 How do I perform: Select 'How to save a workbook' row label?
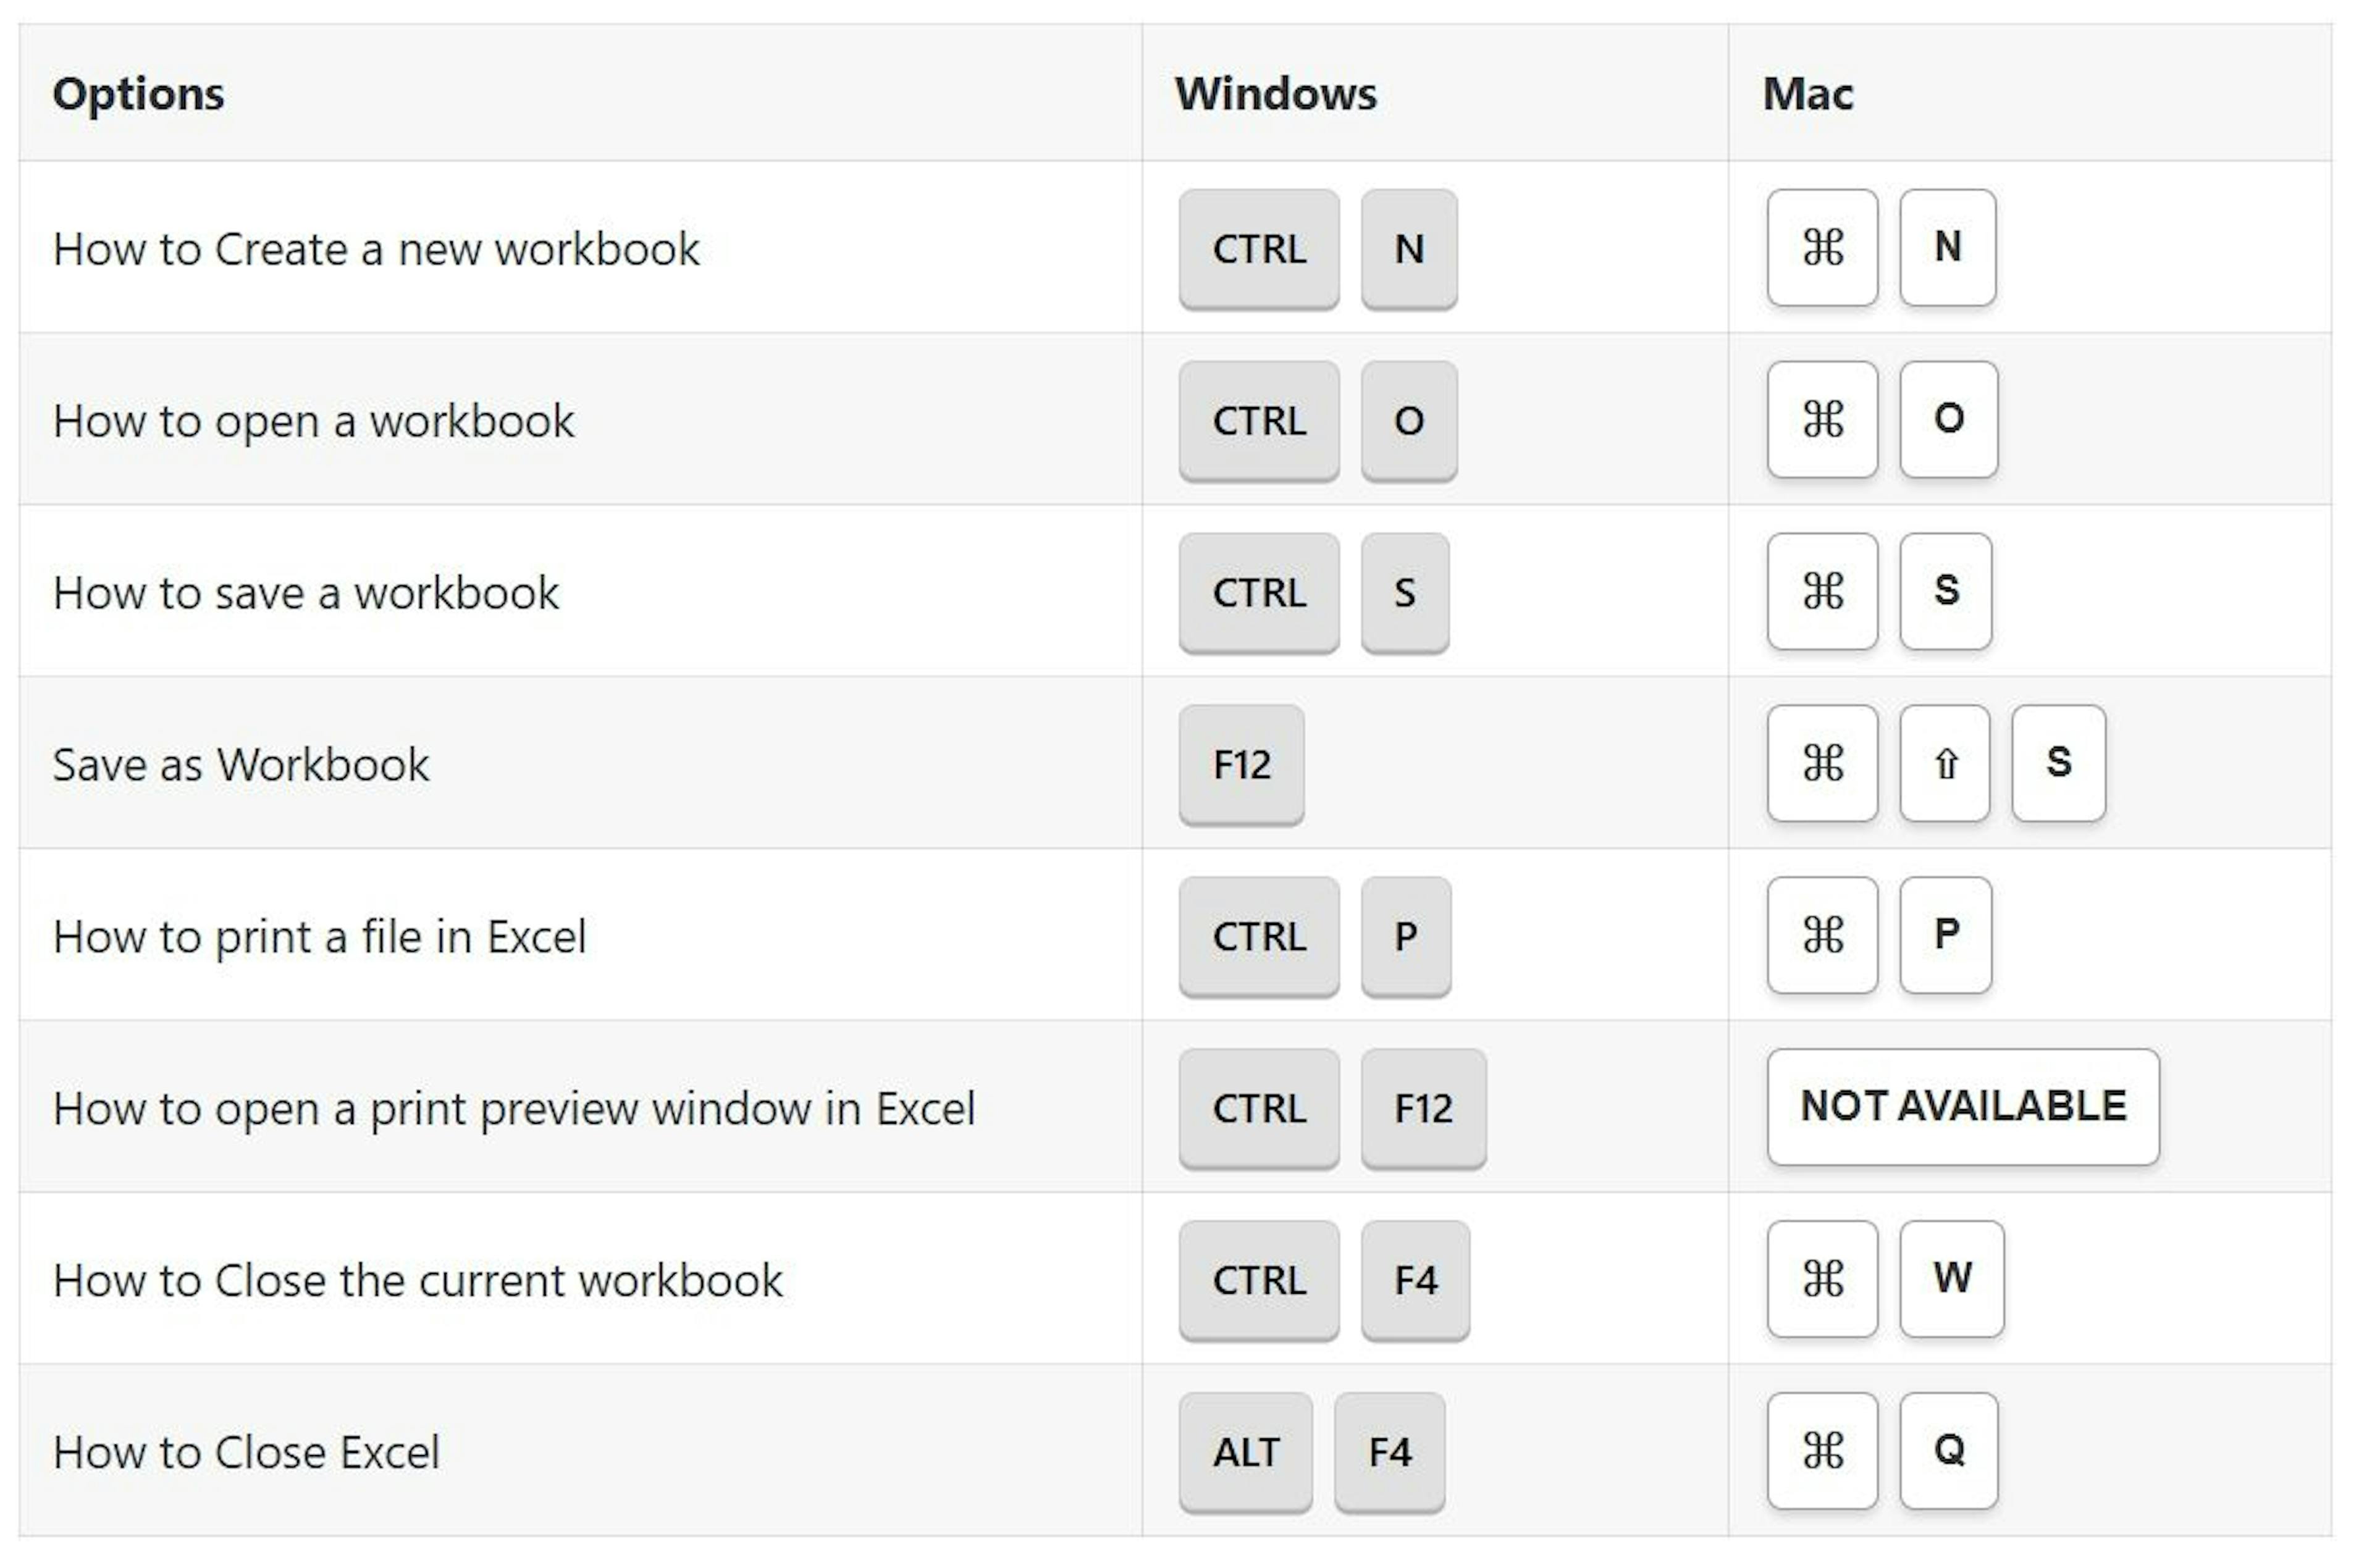pyautogui.click(x=306, y=593)
